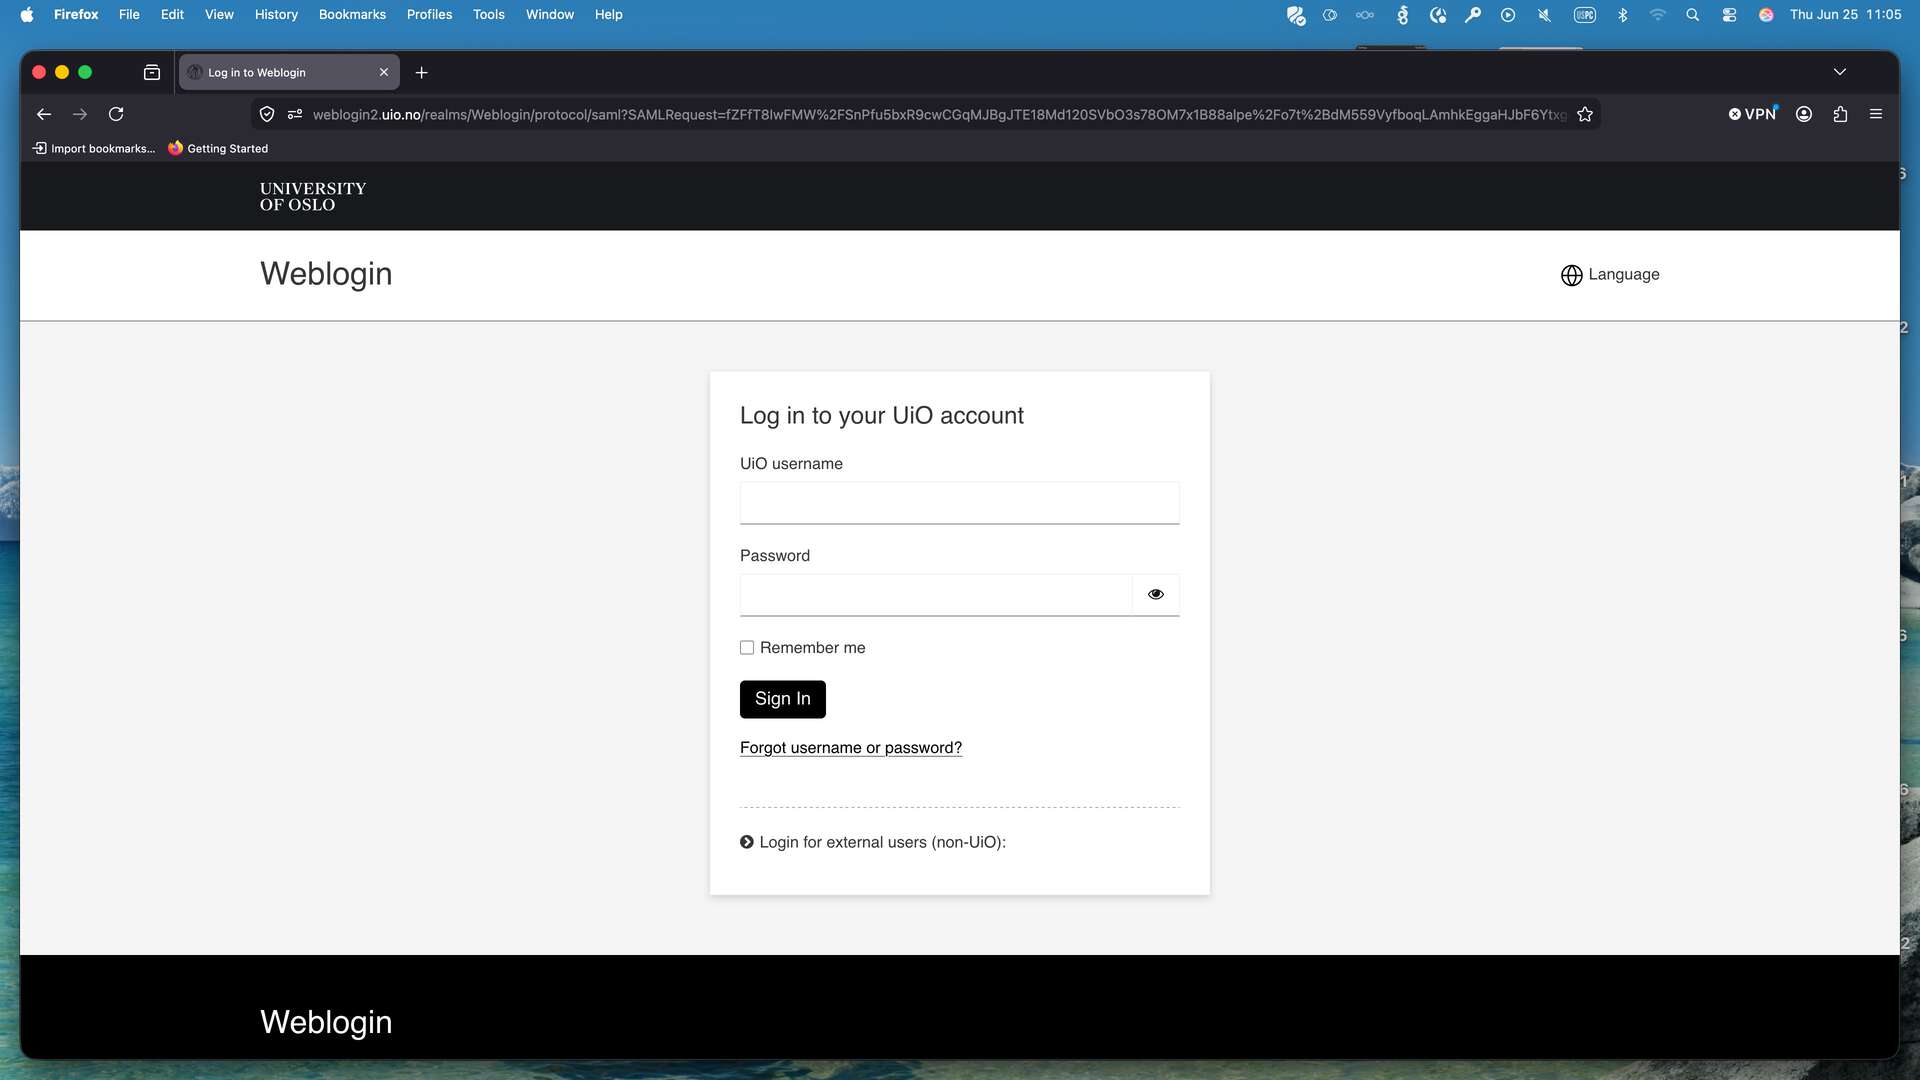Open the Tools menu

click(489, 15)
